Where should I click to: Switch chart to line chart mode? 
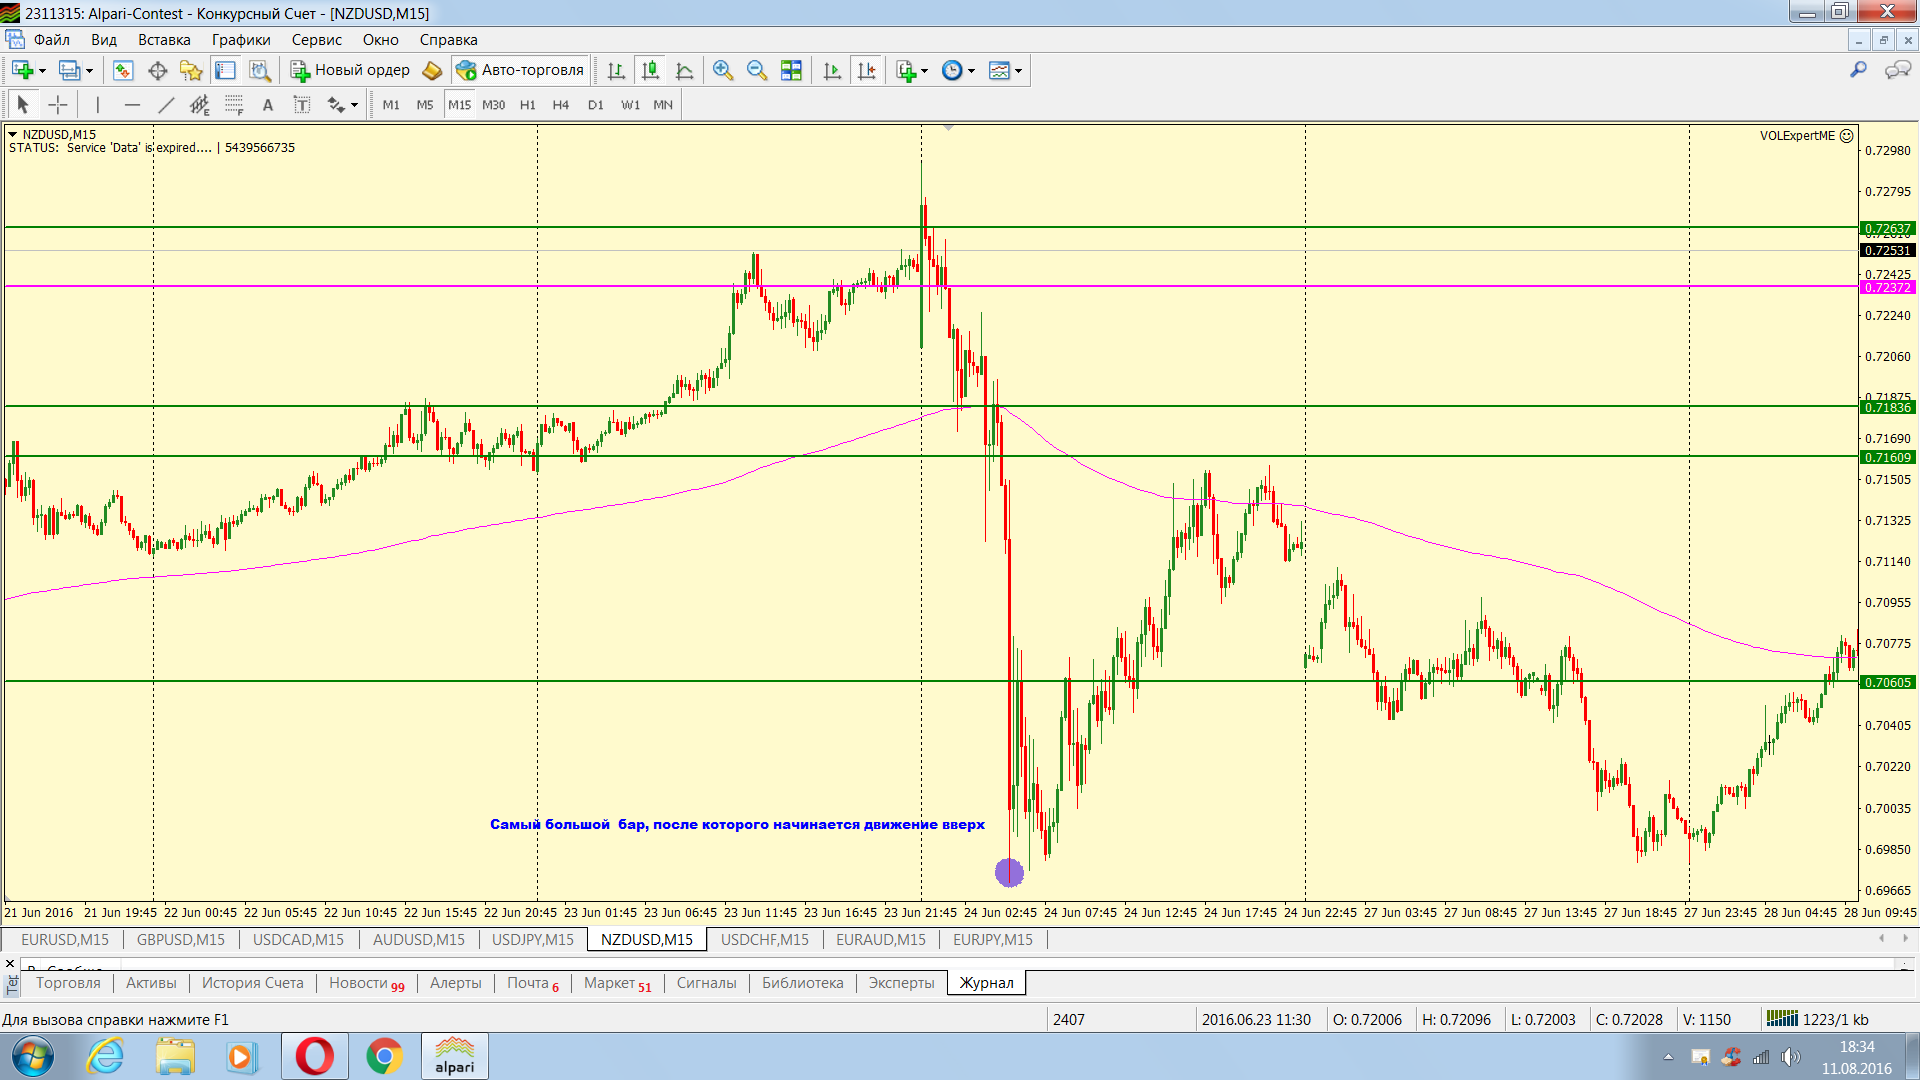(x=685, y=70)
